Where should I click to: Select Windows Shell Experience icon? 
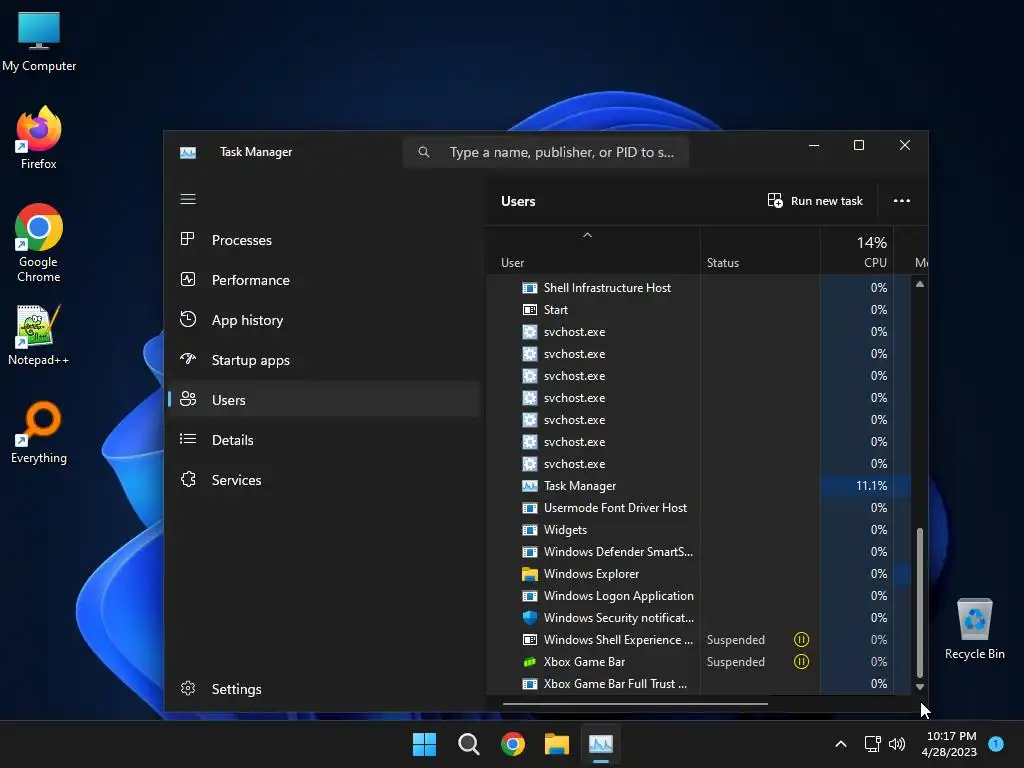[530, 640]
